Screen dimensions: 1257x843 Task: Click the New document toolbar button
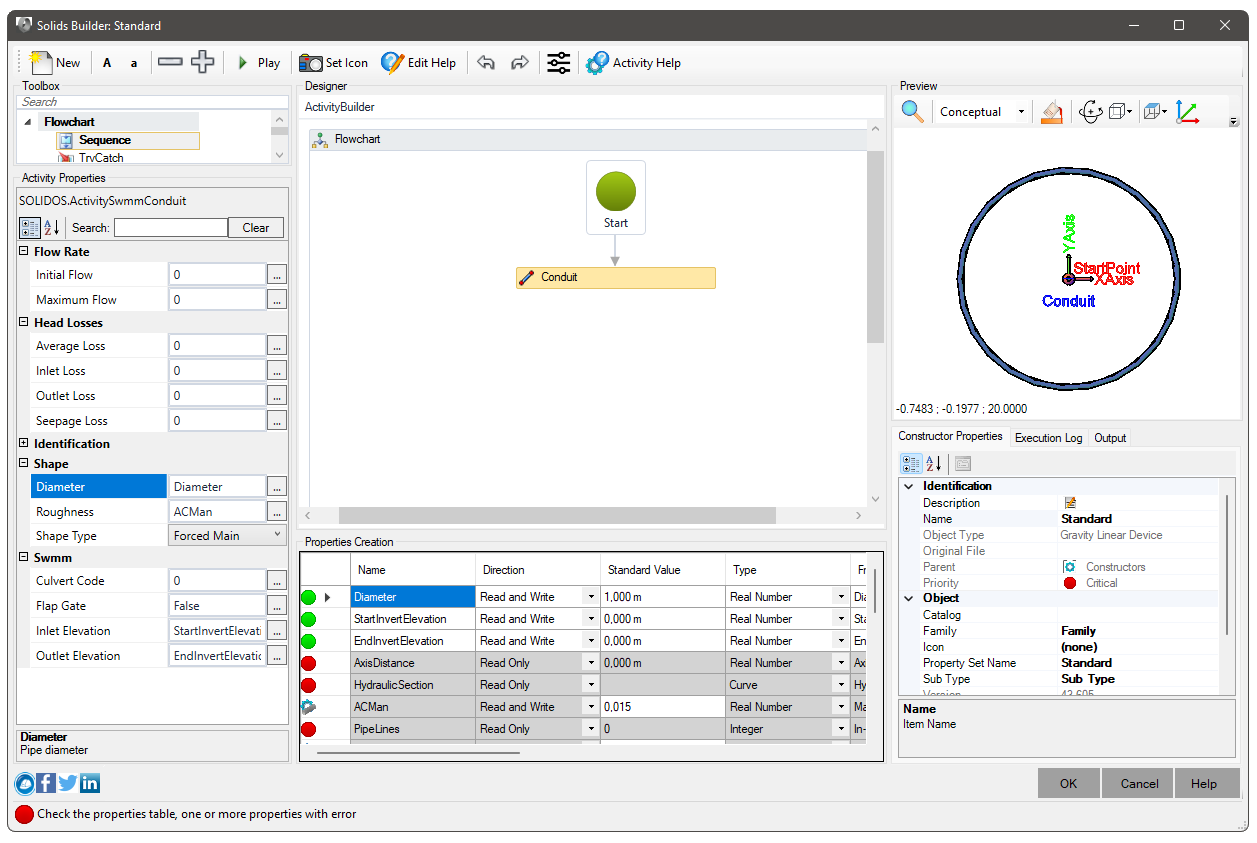[55, 62]
